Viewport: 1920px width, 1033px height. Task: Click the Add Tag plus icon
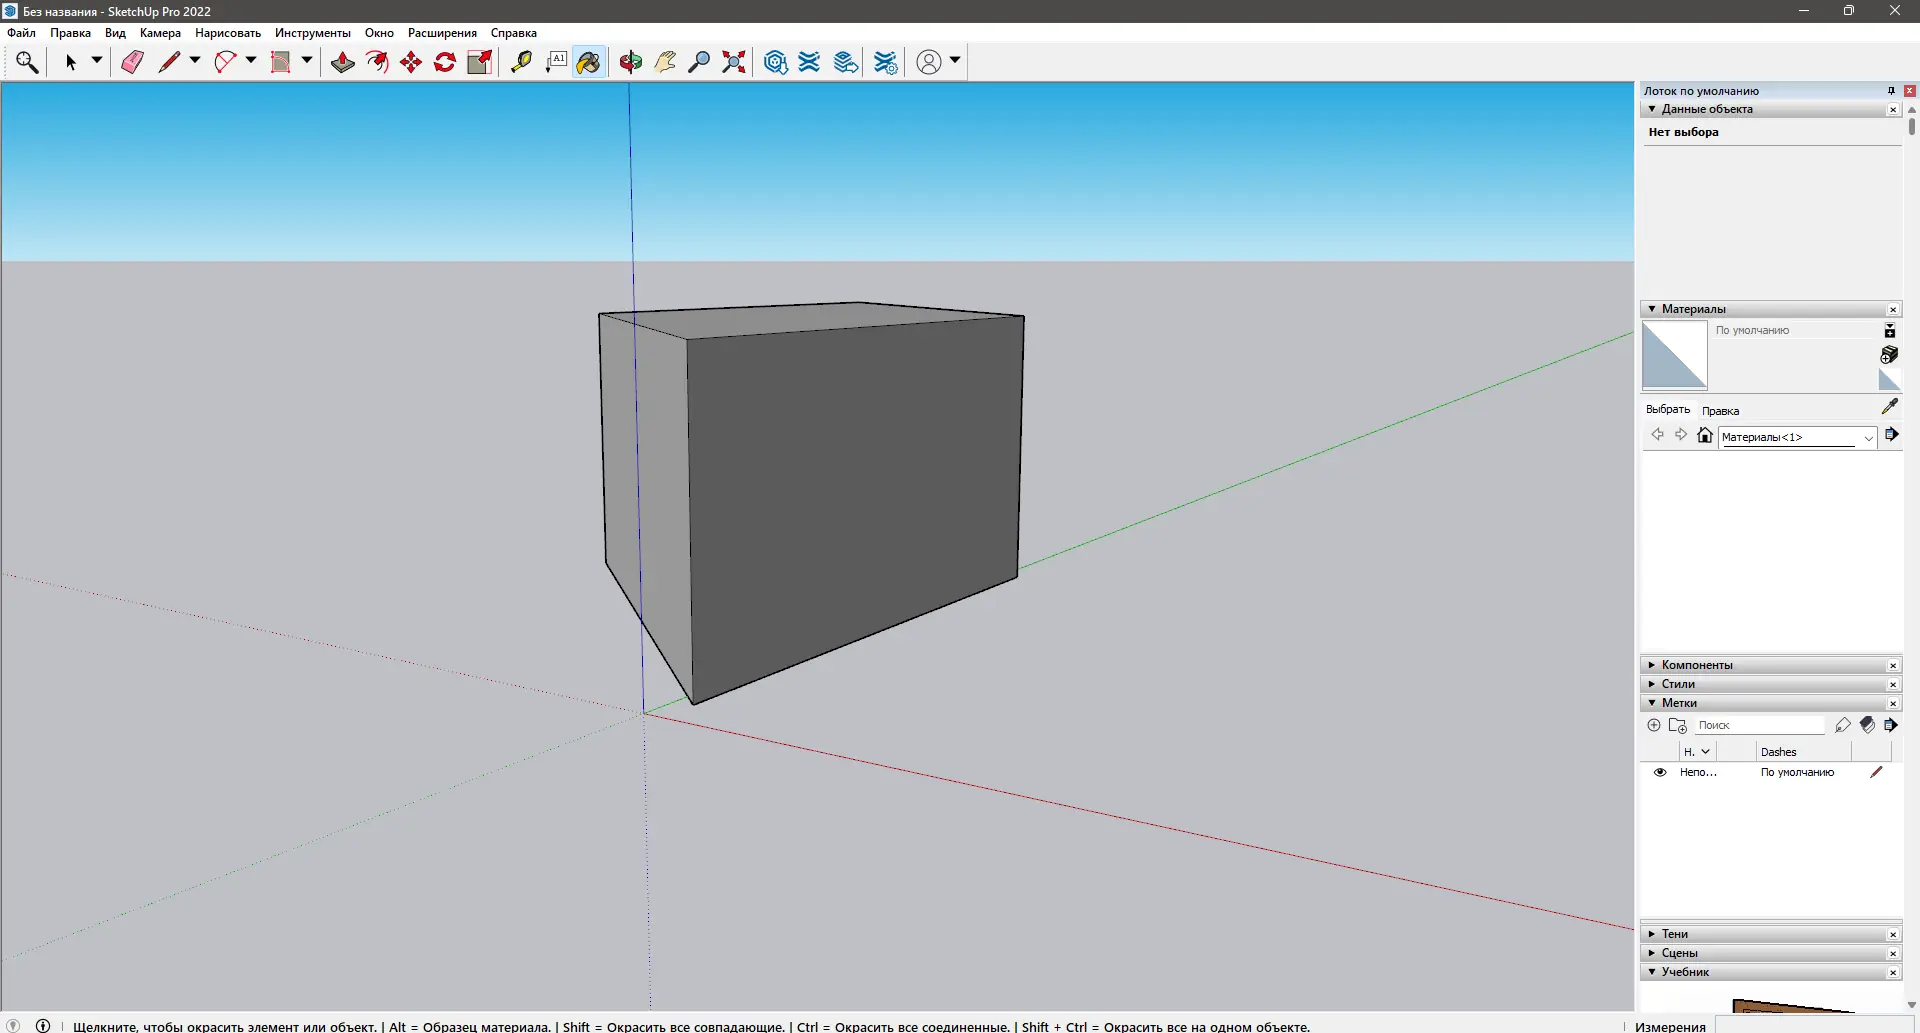[1654, 725]
